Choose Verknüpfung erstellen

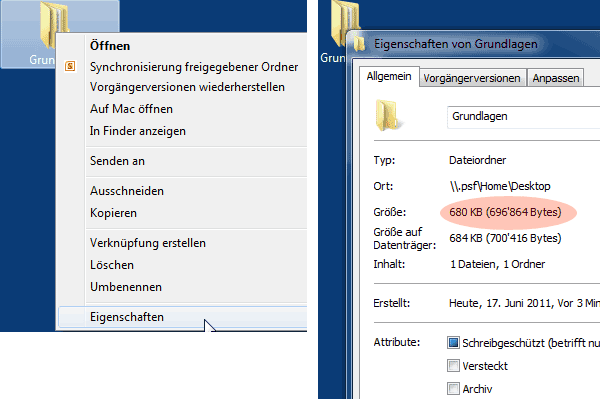(147, 242)
